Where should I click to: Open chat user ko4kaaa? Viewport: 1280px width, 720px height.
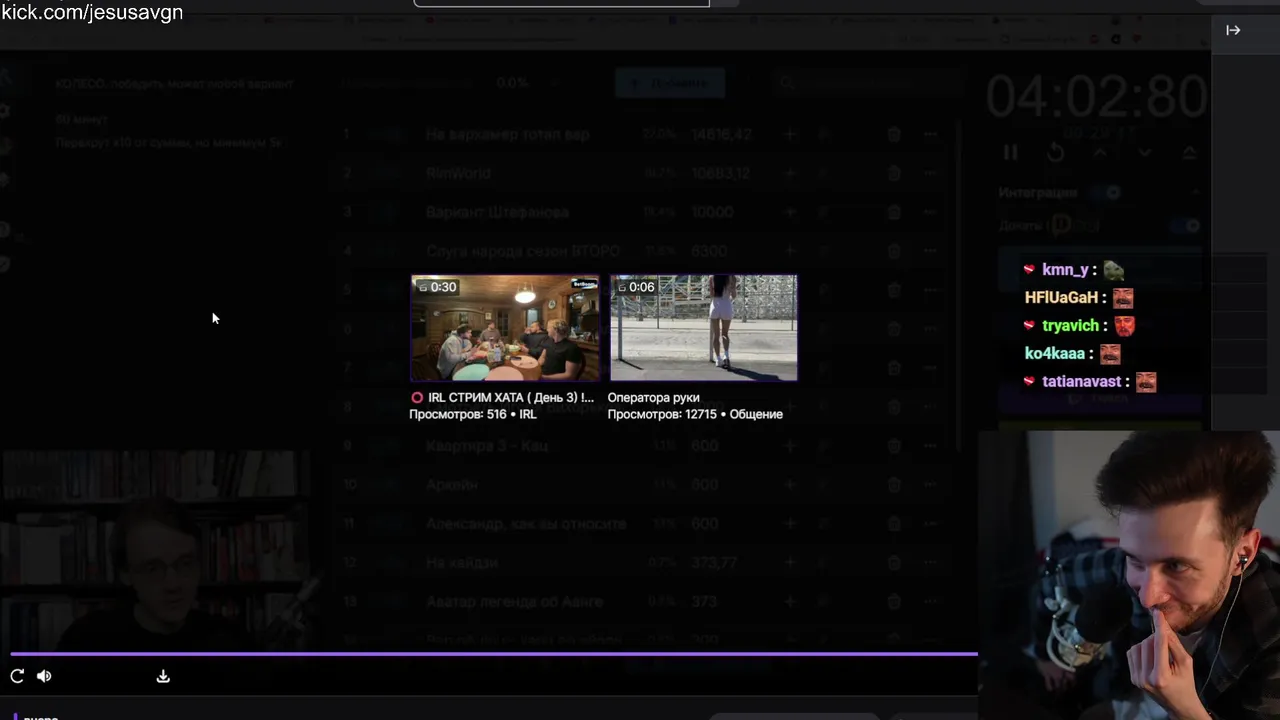tap(1055, 353)
